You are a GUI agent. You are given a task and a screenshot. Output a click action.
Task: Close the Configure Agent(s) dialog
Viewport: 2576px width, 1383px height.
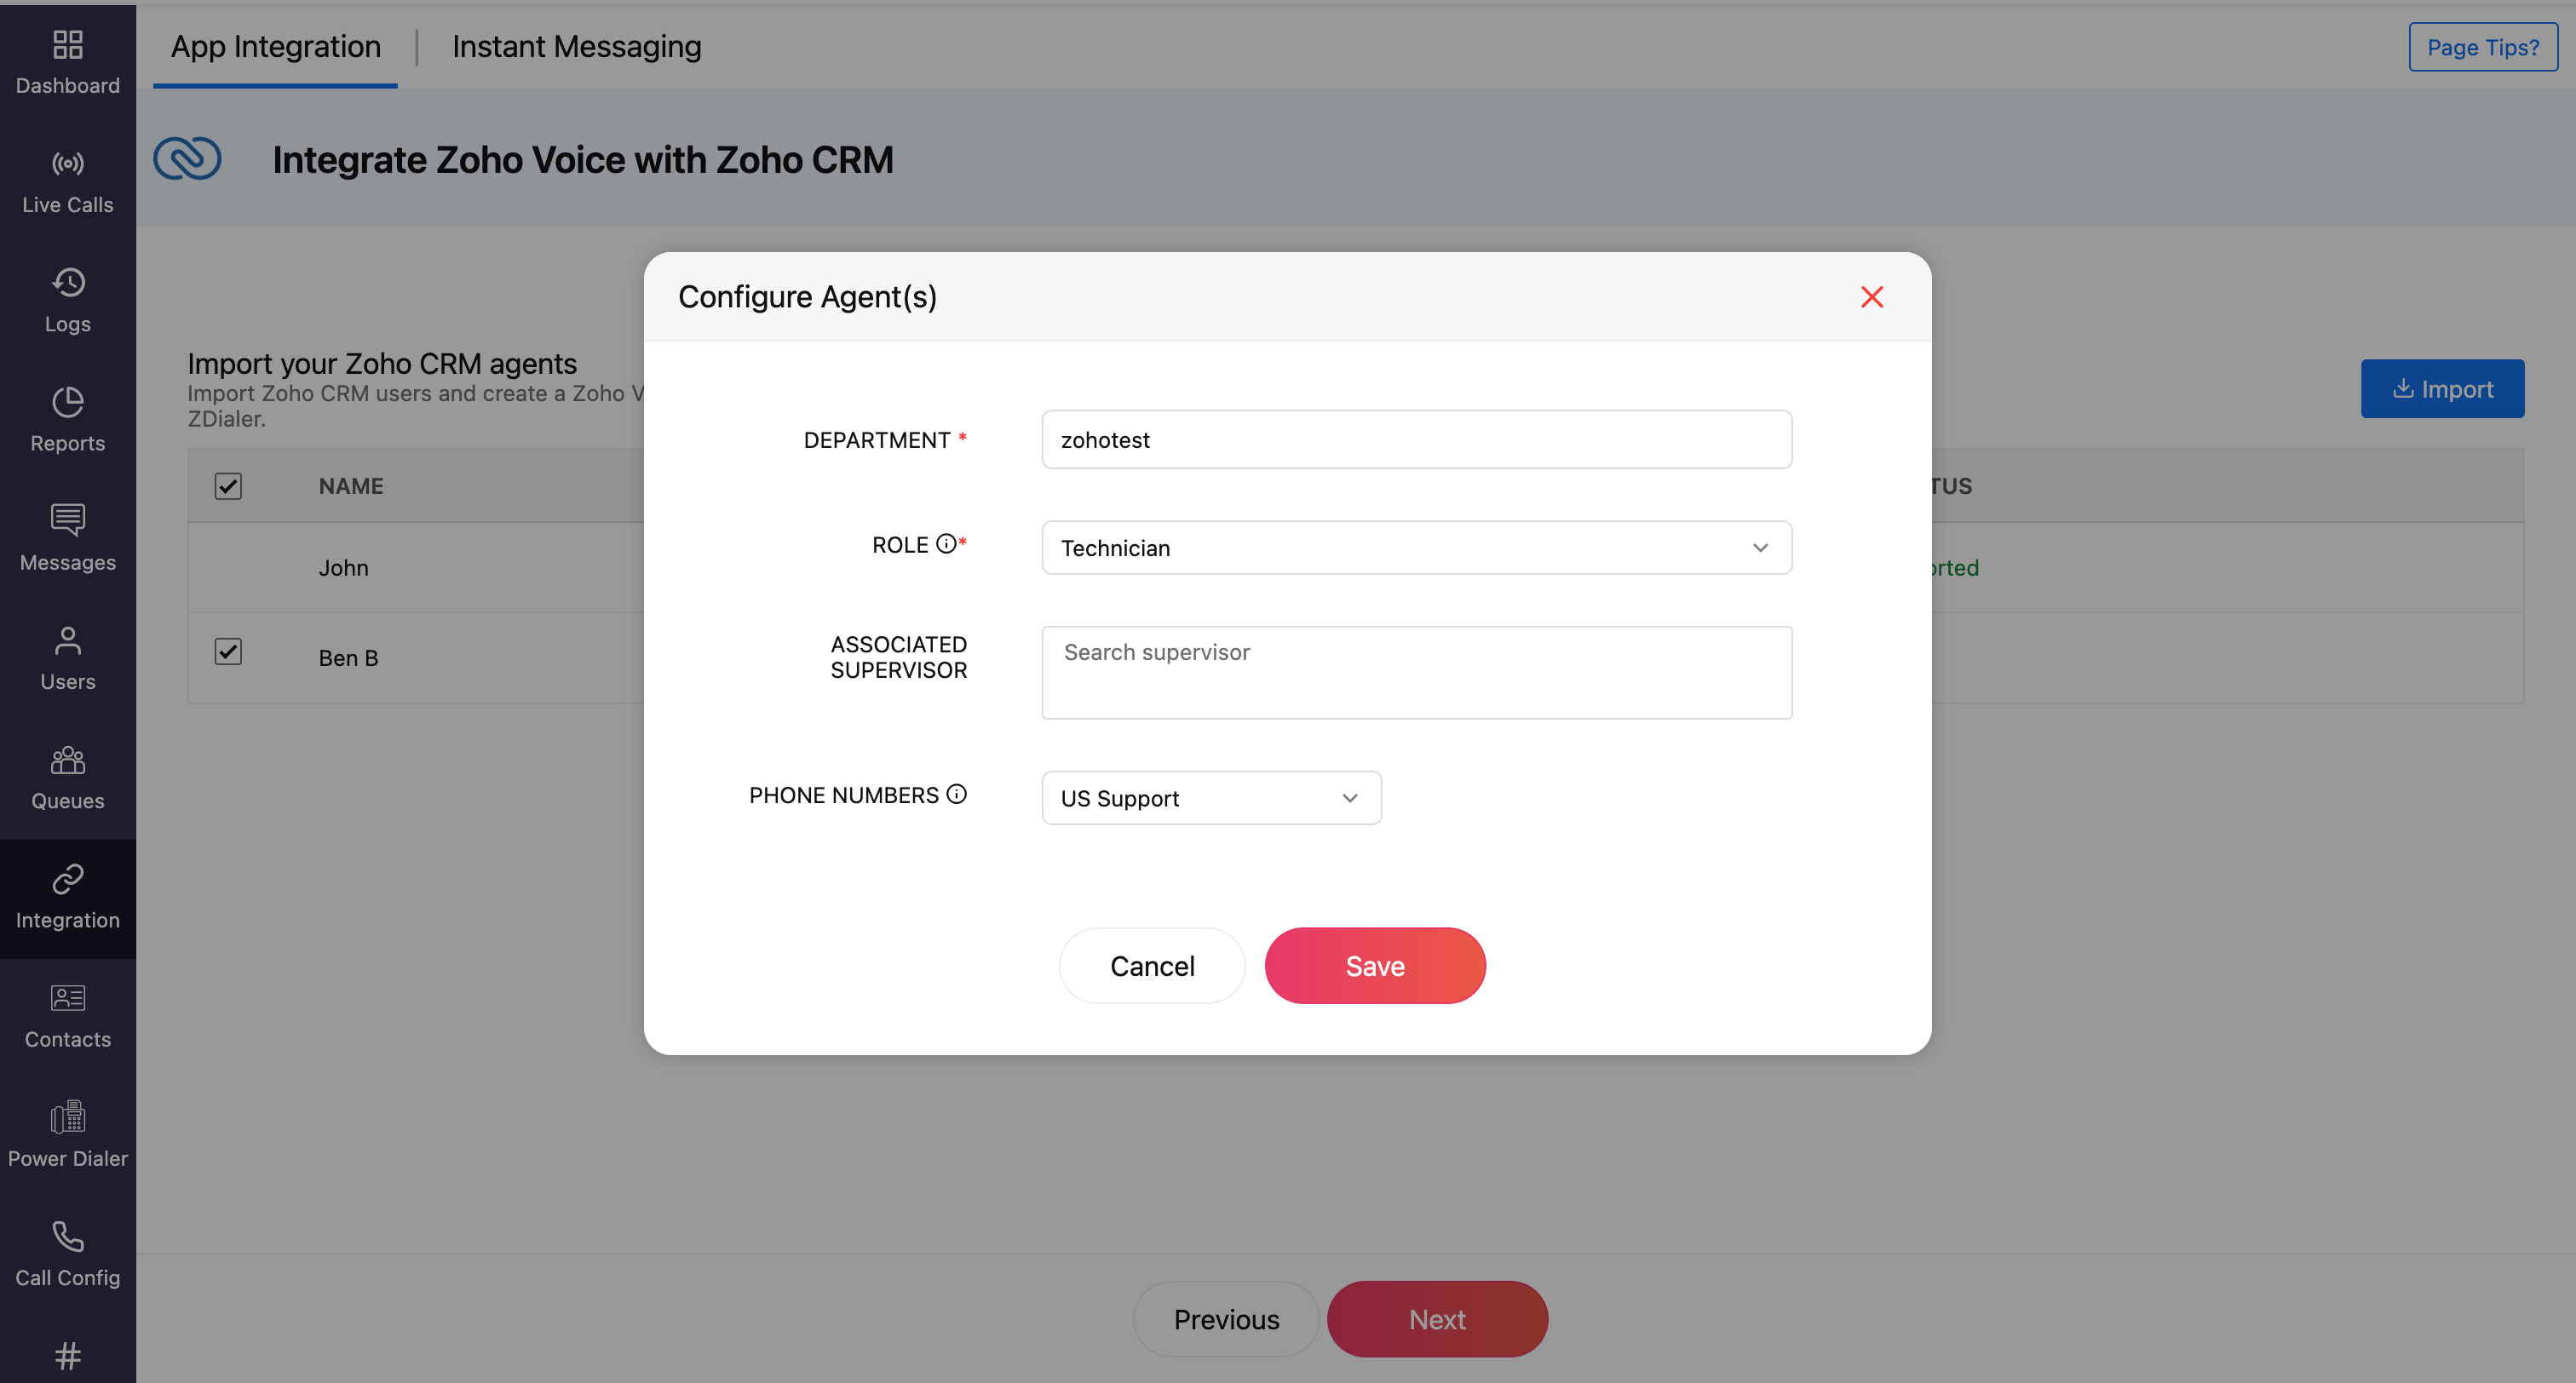(x=1871, y=297)
